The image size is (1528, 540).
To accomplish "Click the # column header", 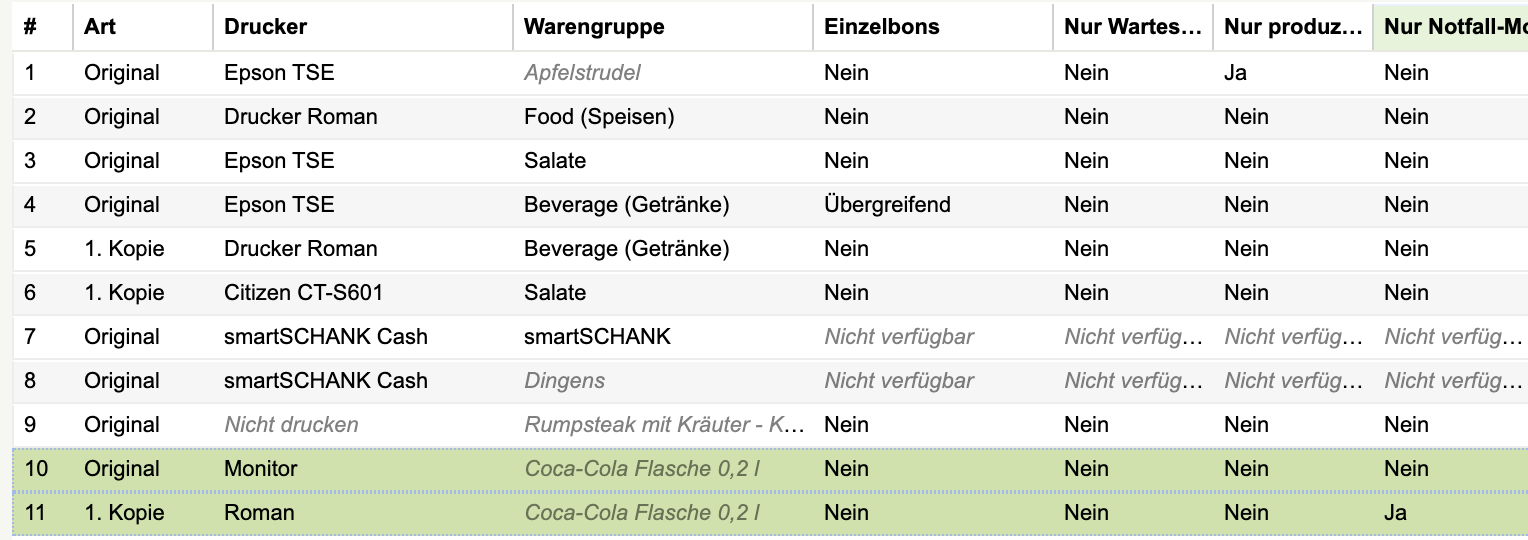I will 42,27.
